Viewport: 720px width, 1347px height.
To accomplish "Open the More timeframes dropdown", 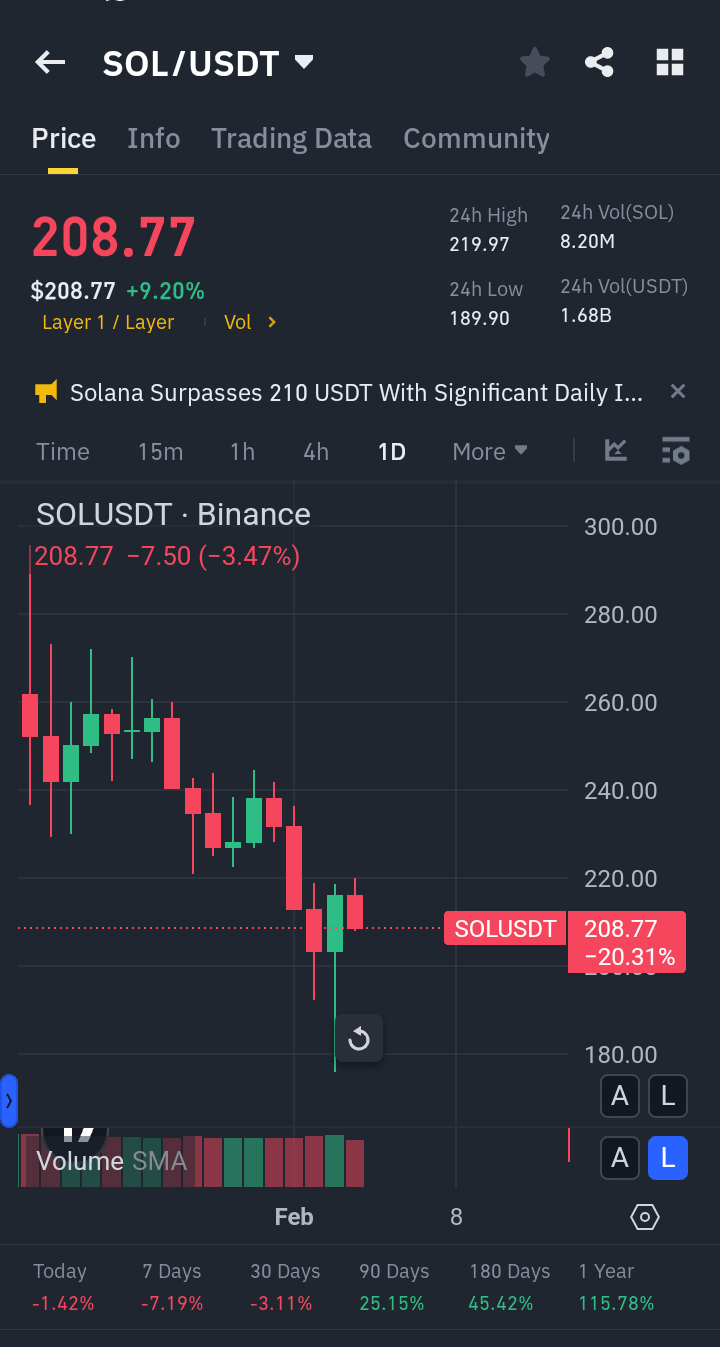I will [x=490, y=452].
